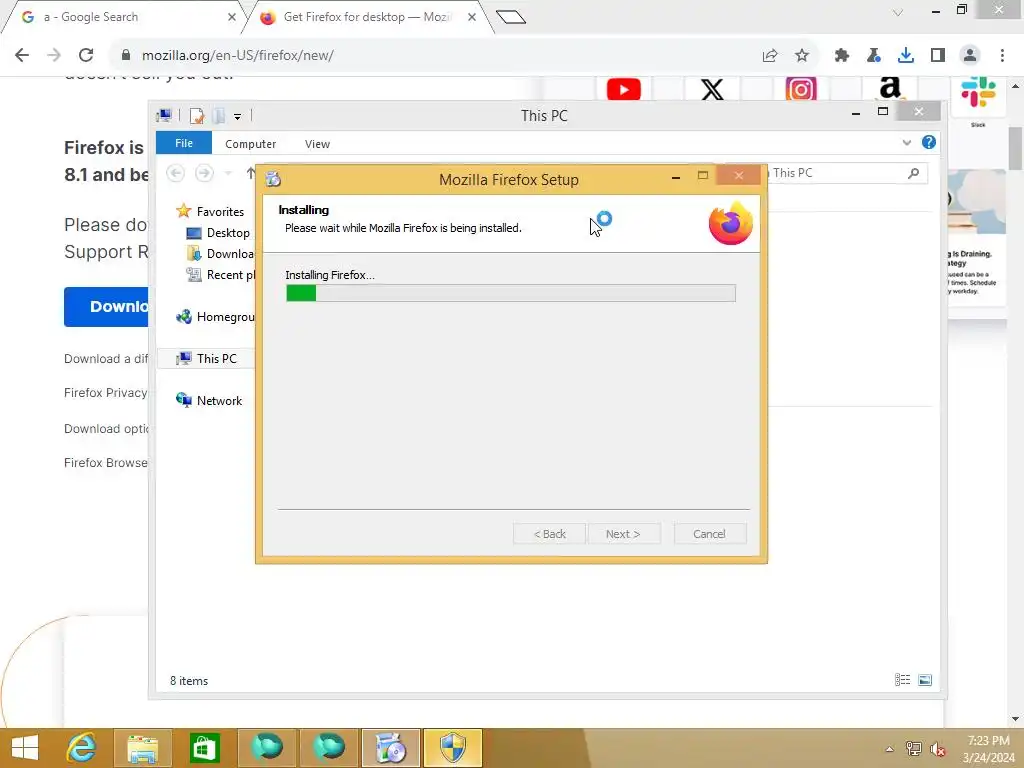Open the 'Download options' link

[106, 428]
